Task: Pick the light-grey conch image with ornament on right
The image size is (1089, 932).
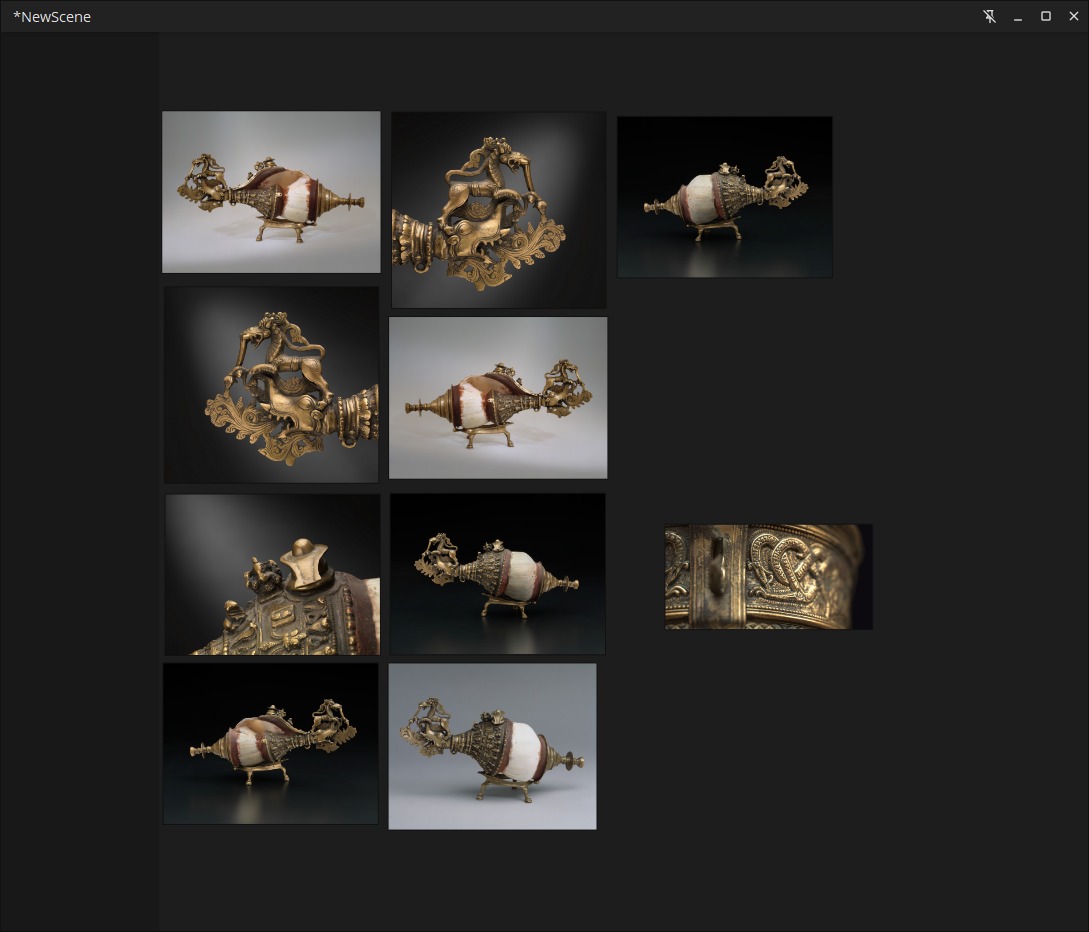Action: (x=498, y=398)
